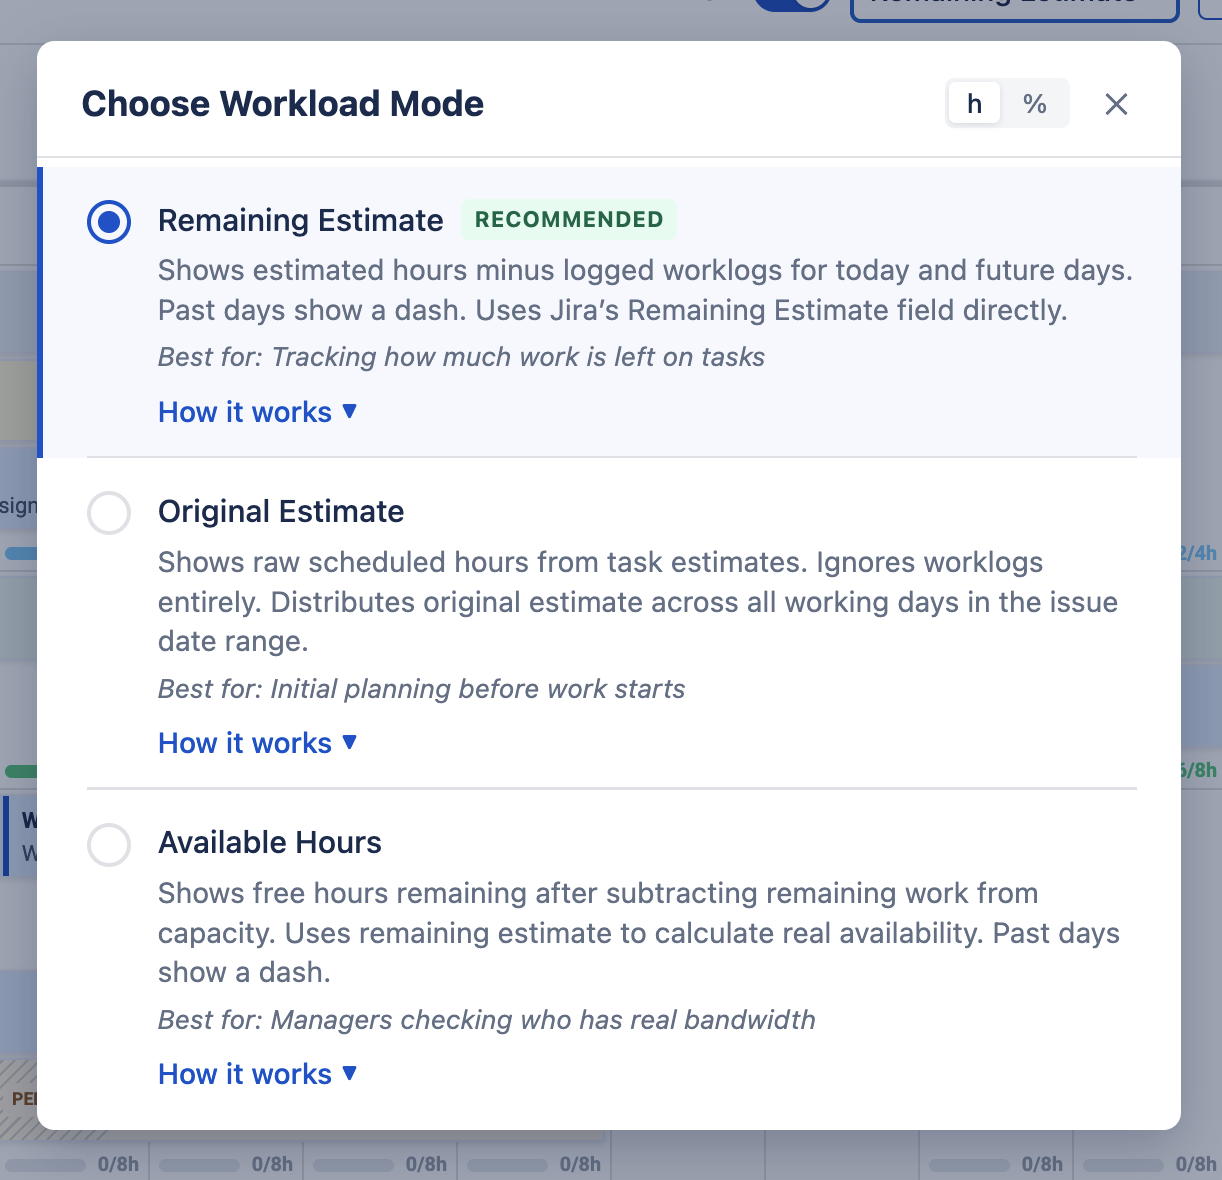Image resolution: width=1222 pixels, height=1180 pixels.
Task: Click the Remaining Estimate mode heading text
Action: [300, 220]
